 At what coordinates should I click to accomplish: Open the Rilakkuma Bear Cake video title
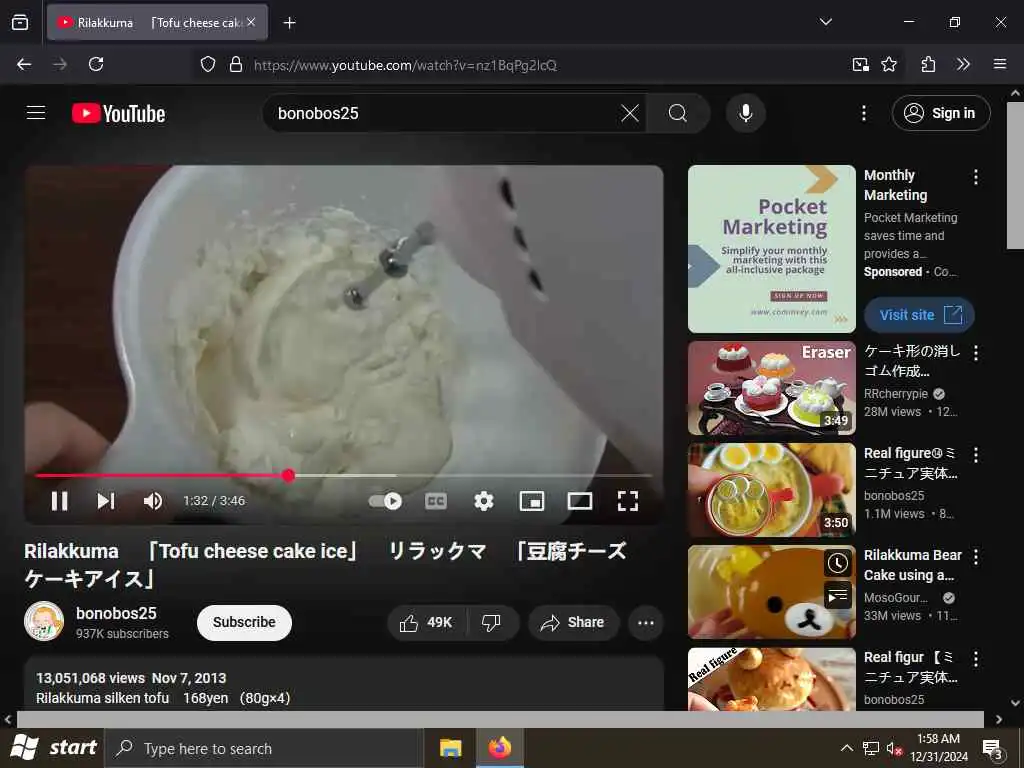click(x=912, y=565)
